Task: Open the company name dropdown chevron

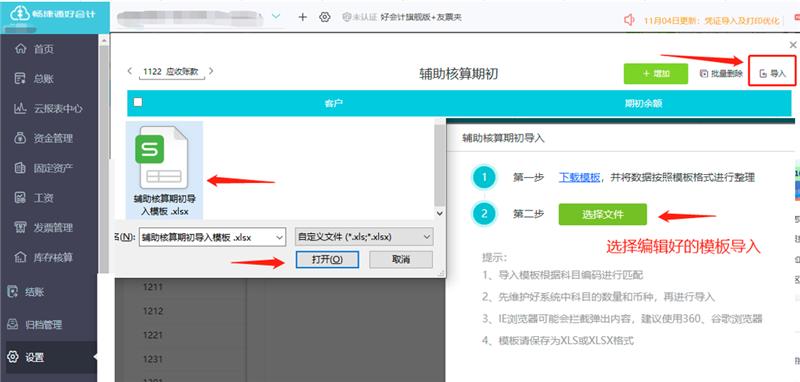Action: coord(276,17)
